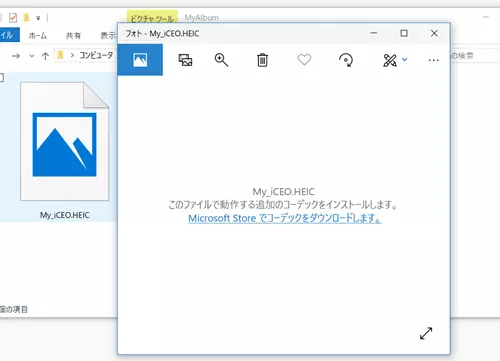Viewport: 500px width, 361px height.
Task: Open the more options ellipsis menu
Action: pyautogui.click(x=433, y=60)
